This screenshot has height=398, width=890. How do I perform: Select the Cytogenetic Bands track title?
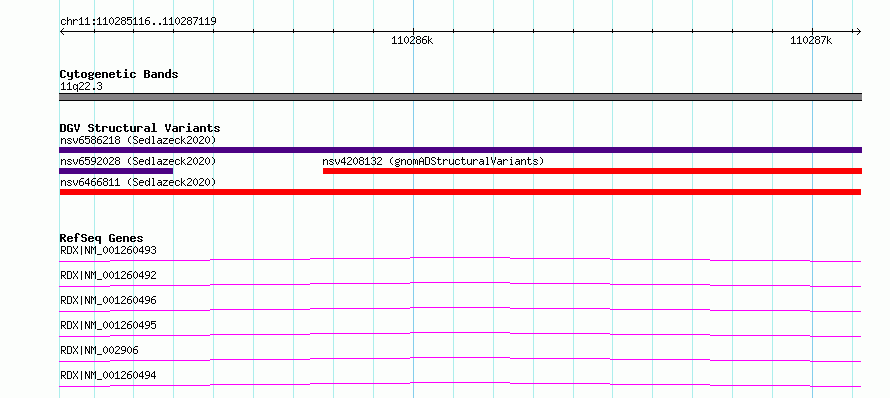[119, 74]
